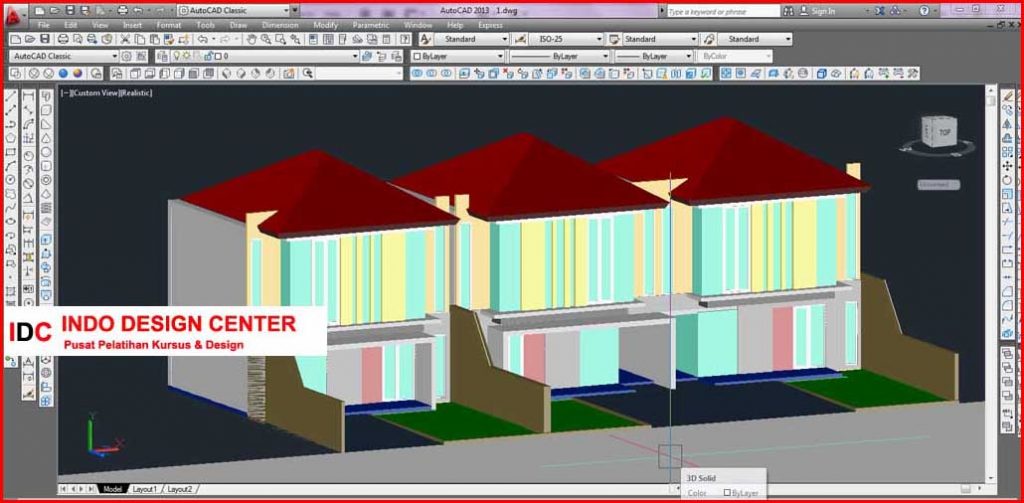Open the Infocenter Help question mark

[924, 11]
